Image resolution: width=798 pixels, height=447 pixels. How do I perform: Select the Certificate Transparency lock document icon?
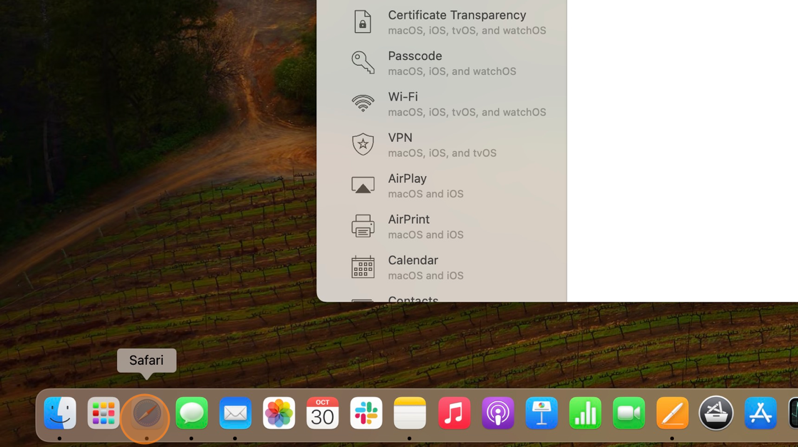tap(362, 22)
